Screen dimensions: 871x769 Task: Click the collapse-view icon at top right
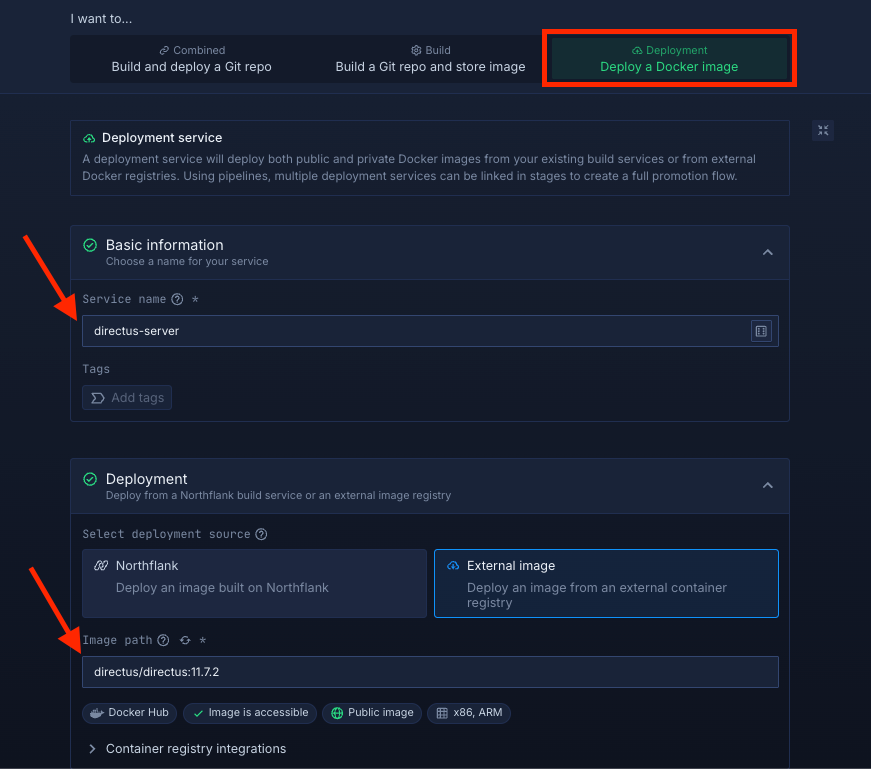point(822,130)
